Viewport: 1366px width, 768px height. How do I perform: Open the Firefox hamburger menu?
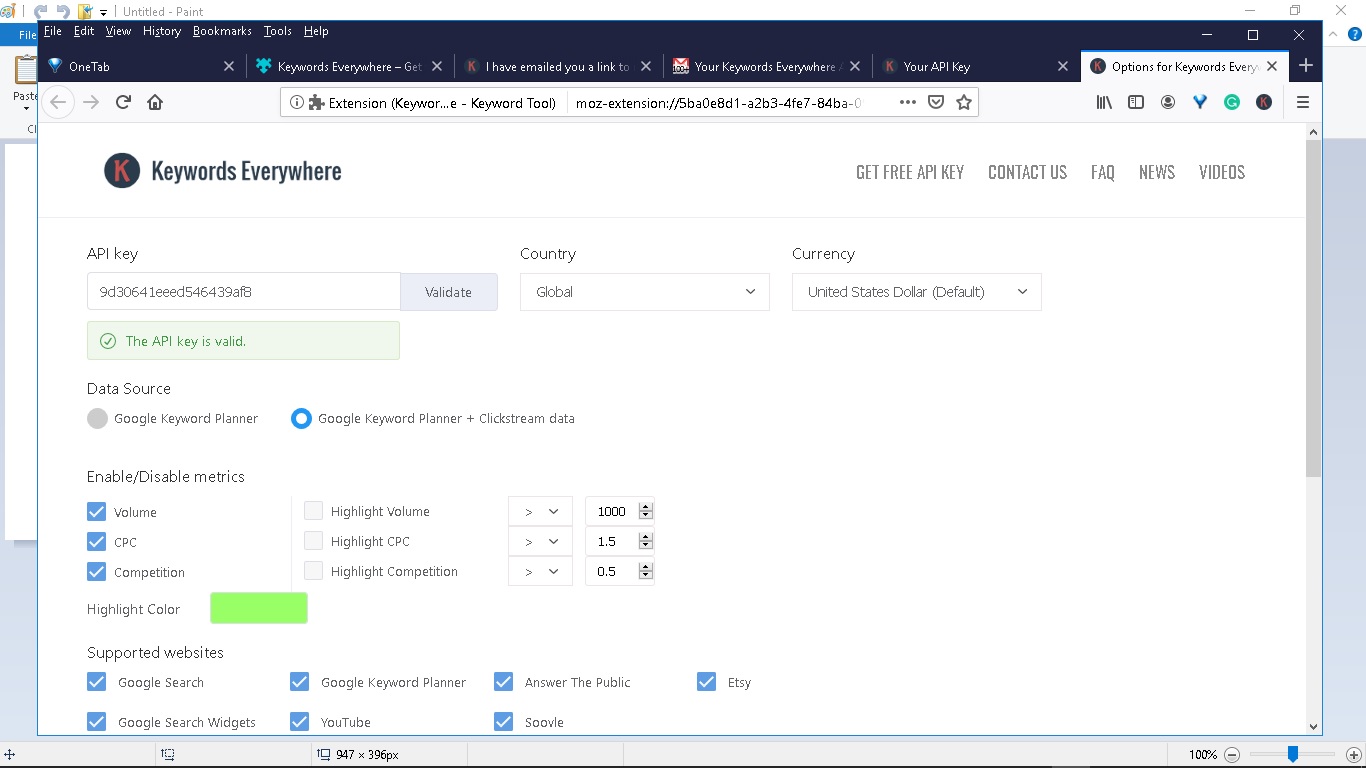[x=1303, y=102]
